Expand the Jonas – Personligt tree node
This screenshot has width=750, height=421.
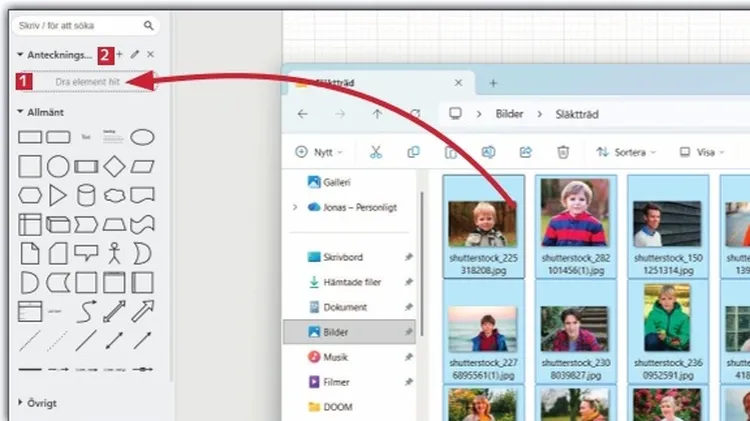click(x=295, y=207)
